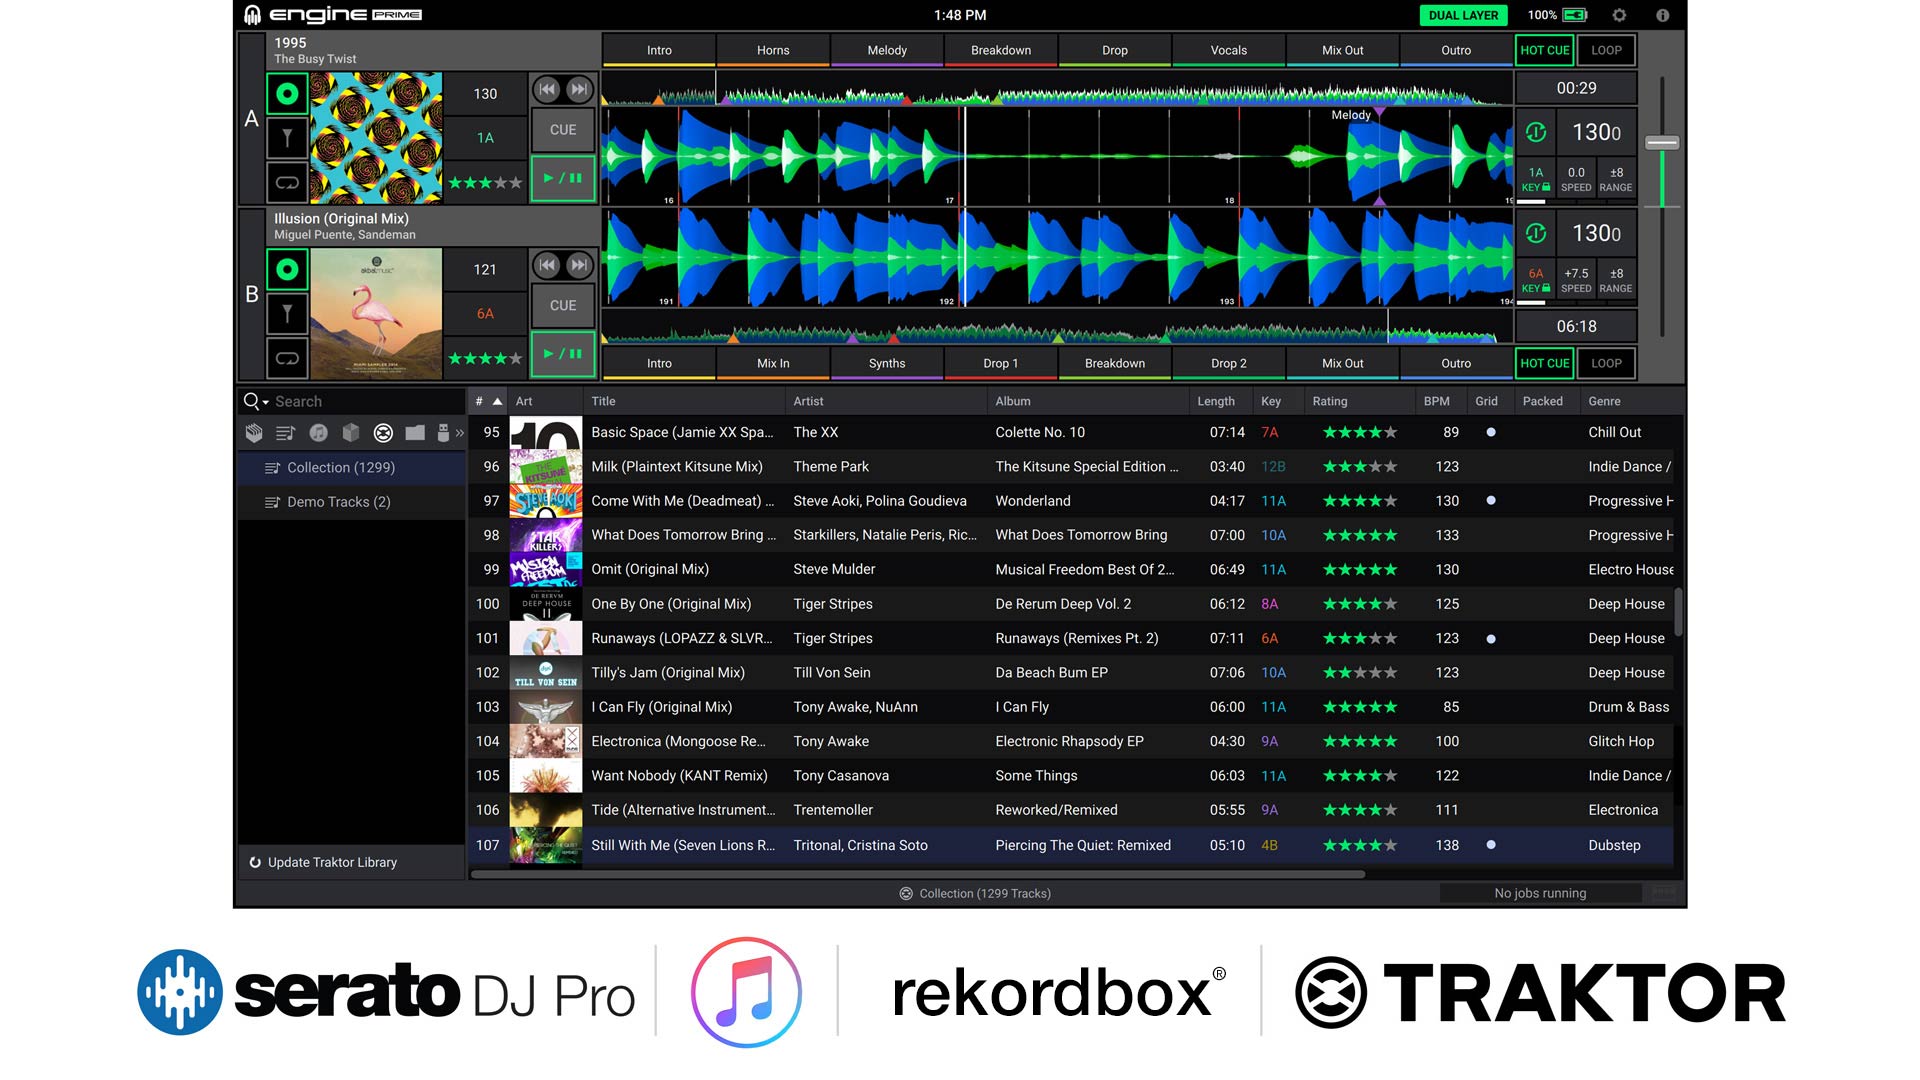Click the horizontal track list scrollbar
Image resolution: width=1920 pixels, height=1080 pixels.
(x=918, y=874)
